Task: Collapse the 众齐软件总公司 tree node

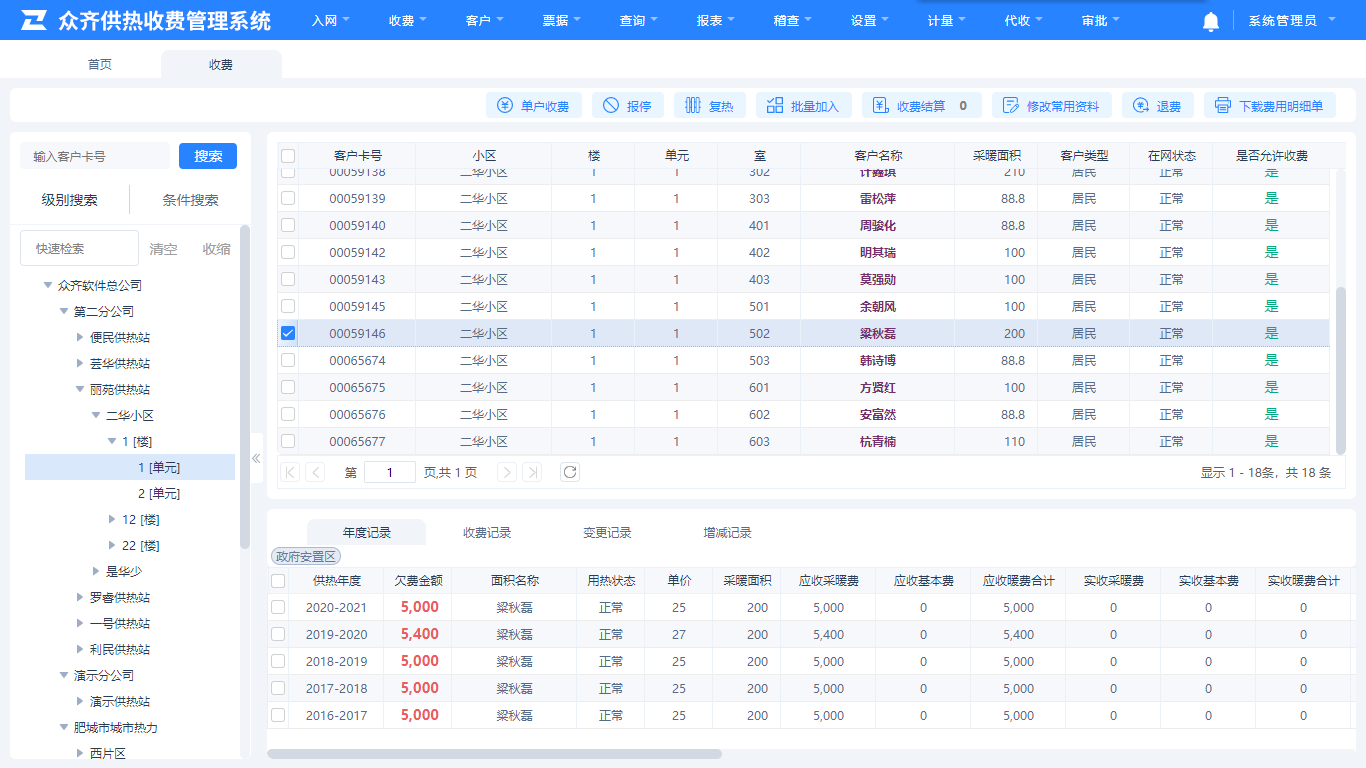Action: coord(48,285)
